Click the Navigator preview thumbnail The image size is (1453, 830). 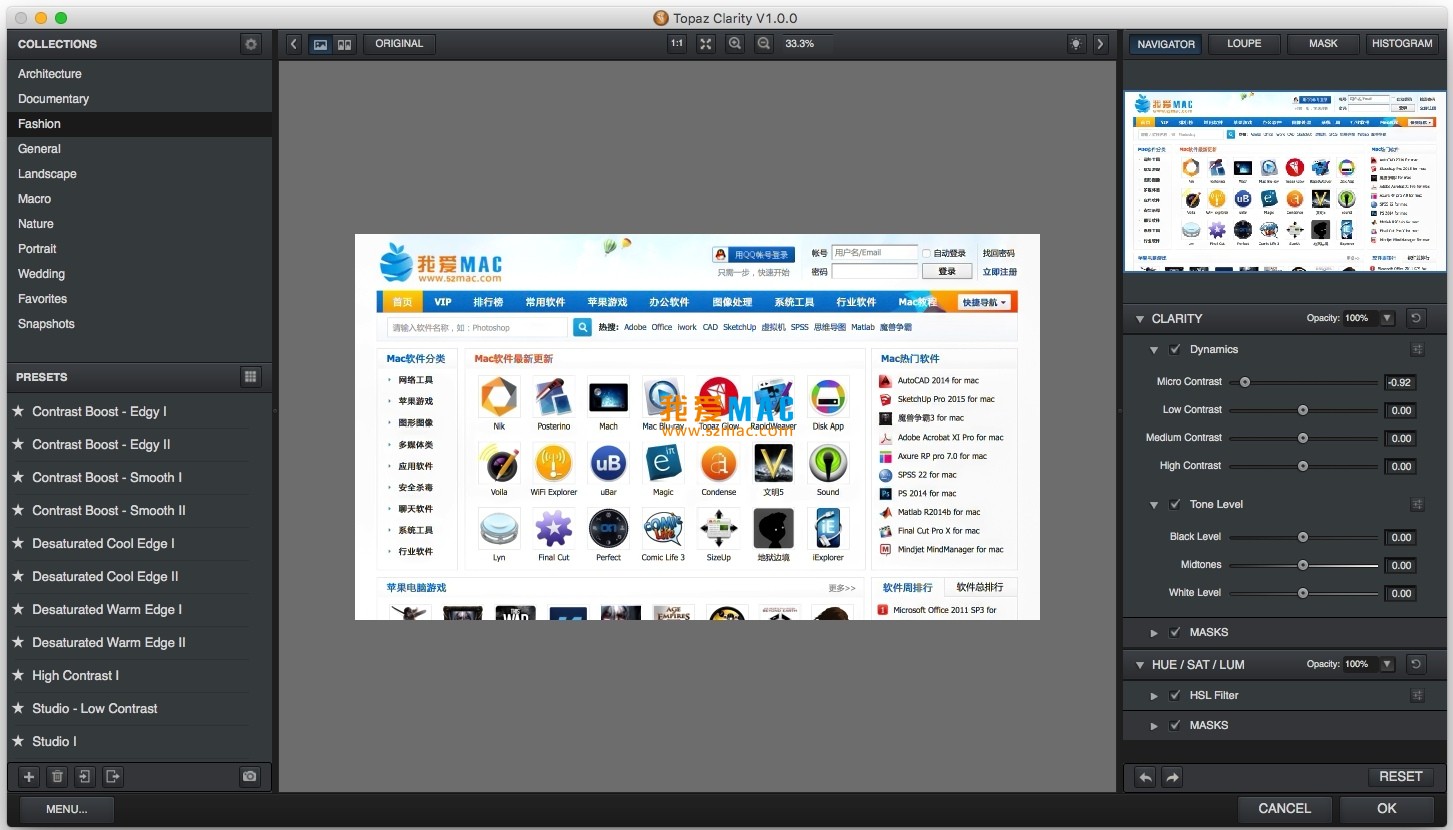[1285, 181]
